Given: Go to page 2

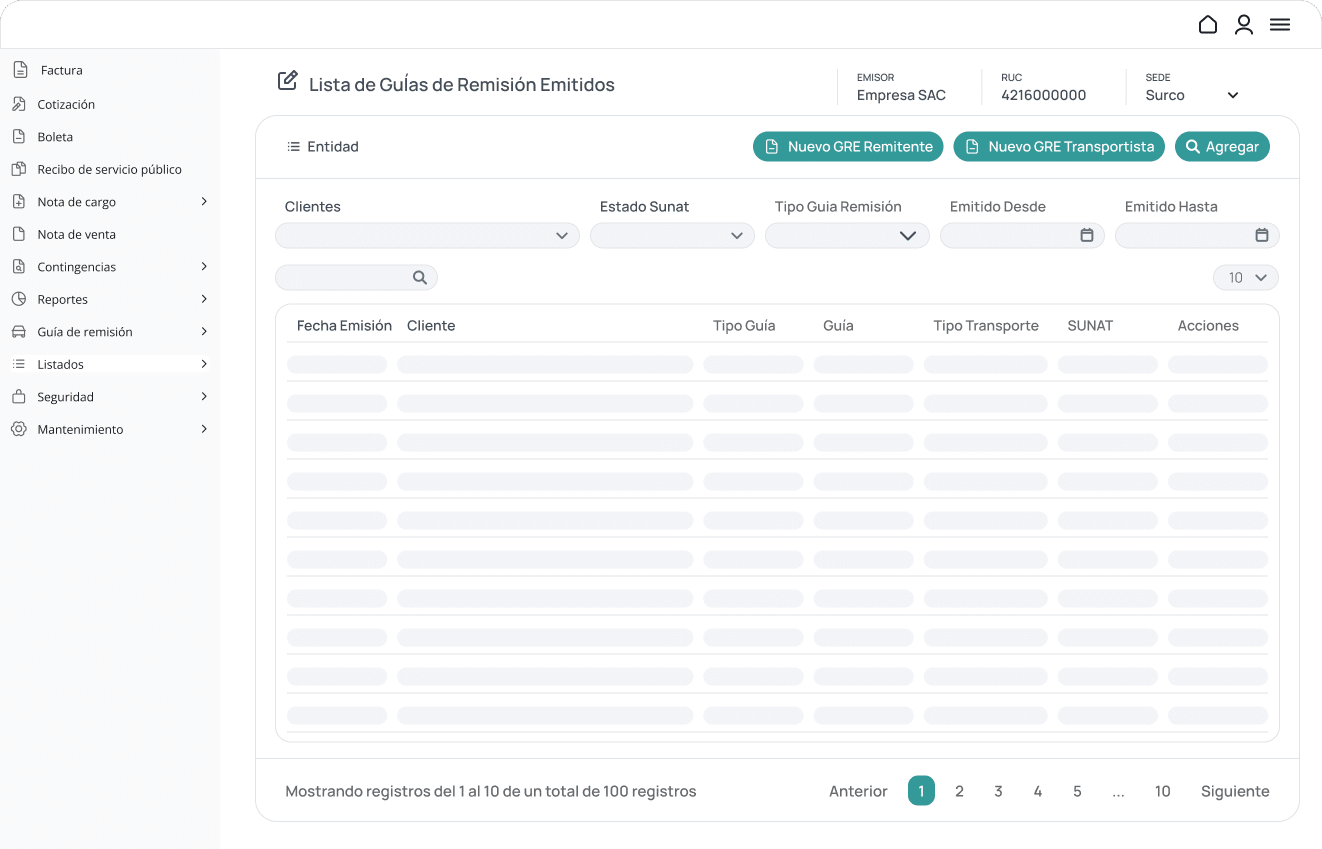Looking at the screenshot, I should 959,791.
